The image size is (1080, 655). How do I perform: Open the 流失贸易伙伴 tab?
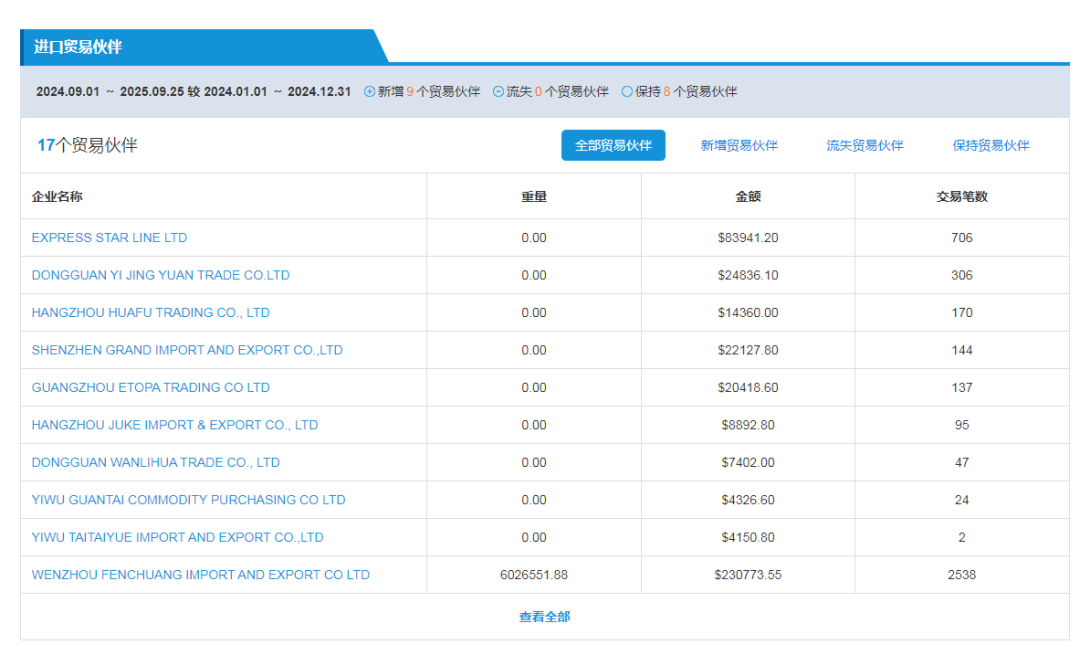[x=864, y=146]
